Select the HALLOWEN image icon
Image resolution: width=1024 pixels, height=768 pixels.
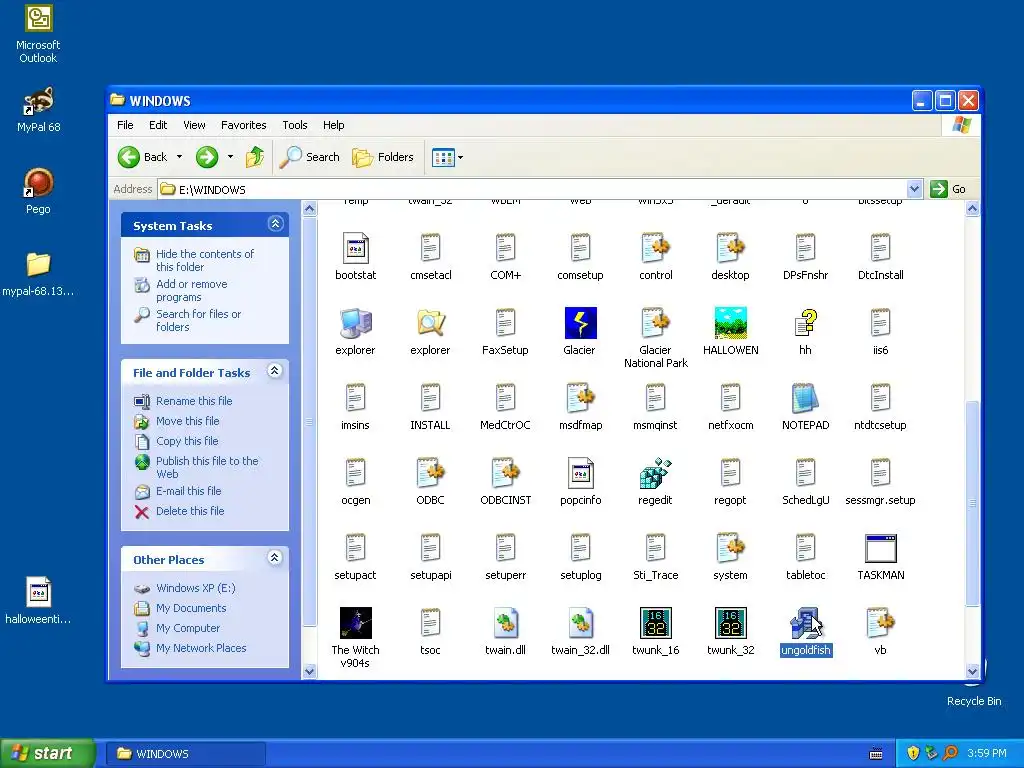[731, 323]
